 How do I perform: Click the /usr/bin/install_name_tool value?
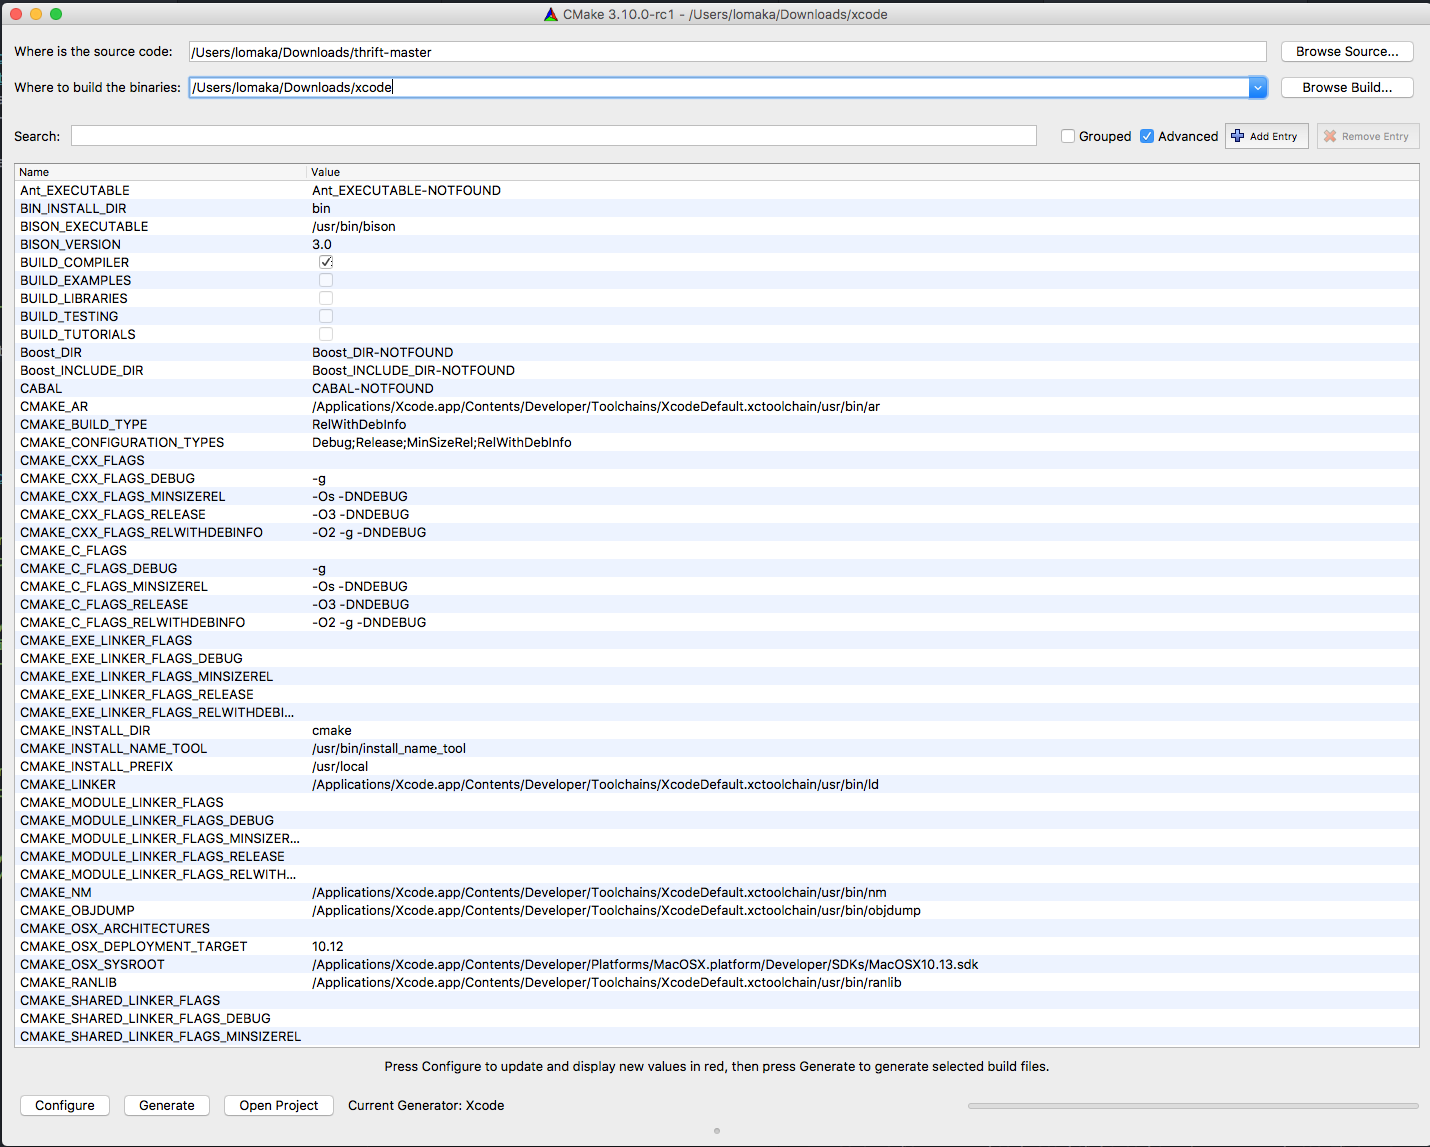[x=389, y=748]
